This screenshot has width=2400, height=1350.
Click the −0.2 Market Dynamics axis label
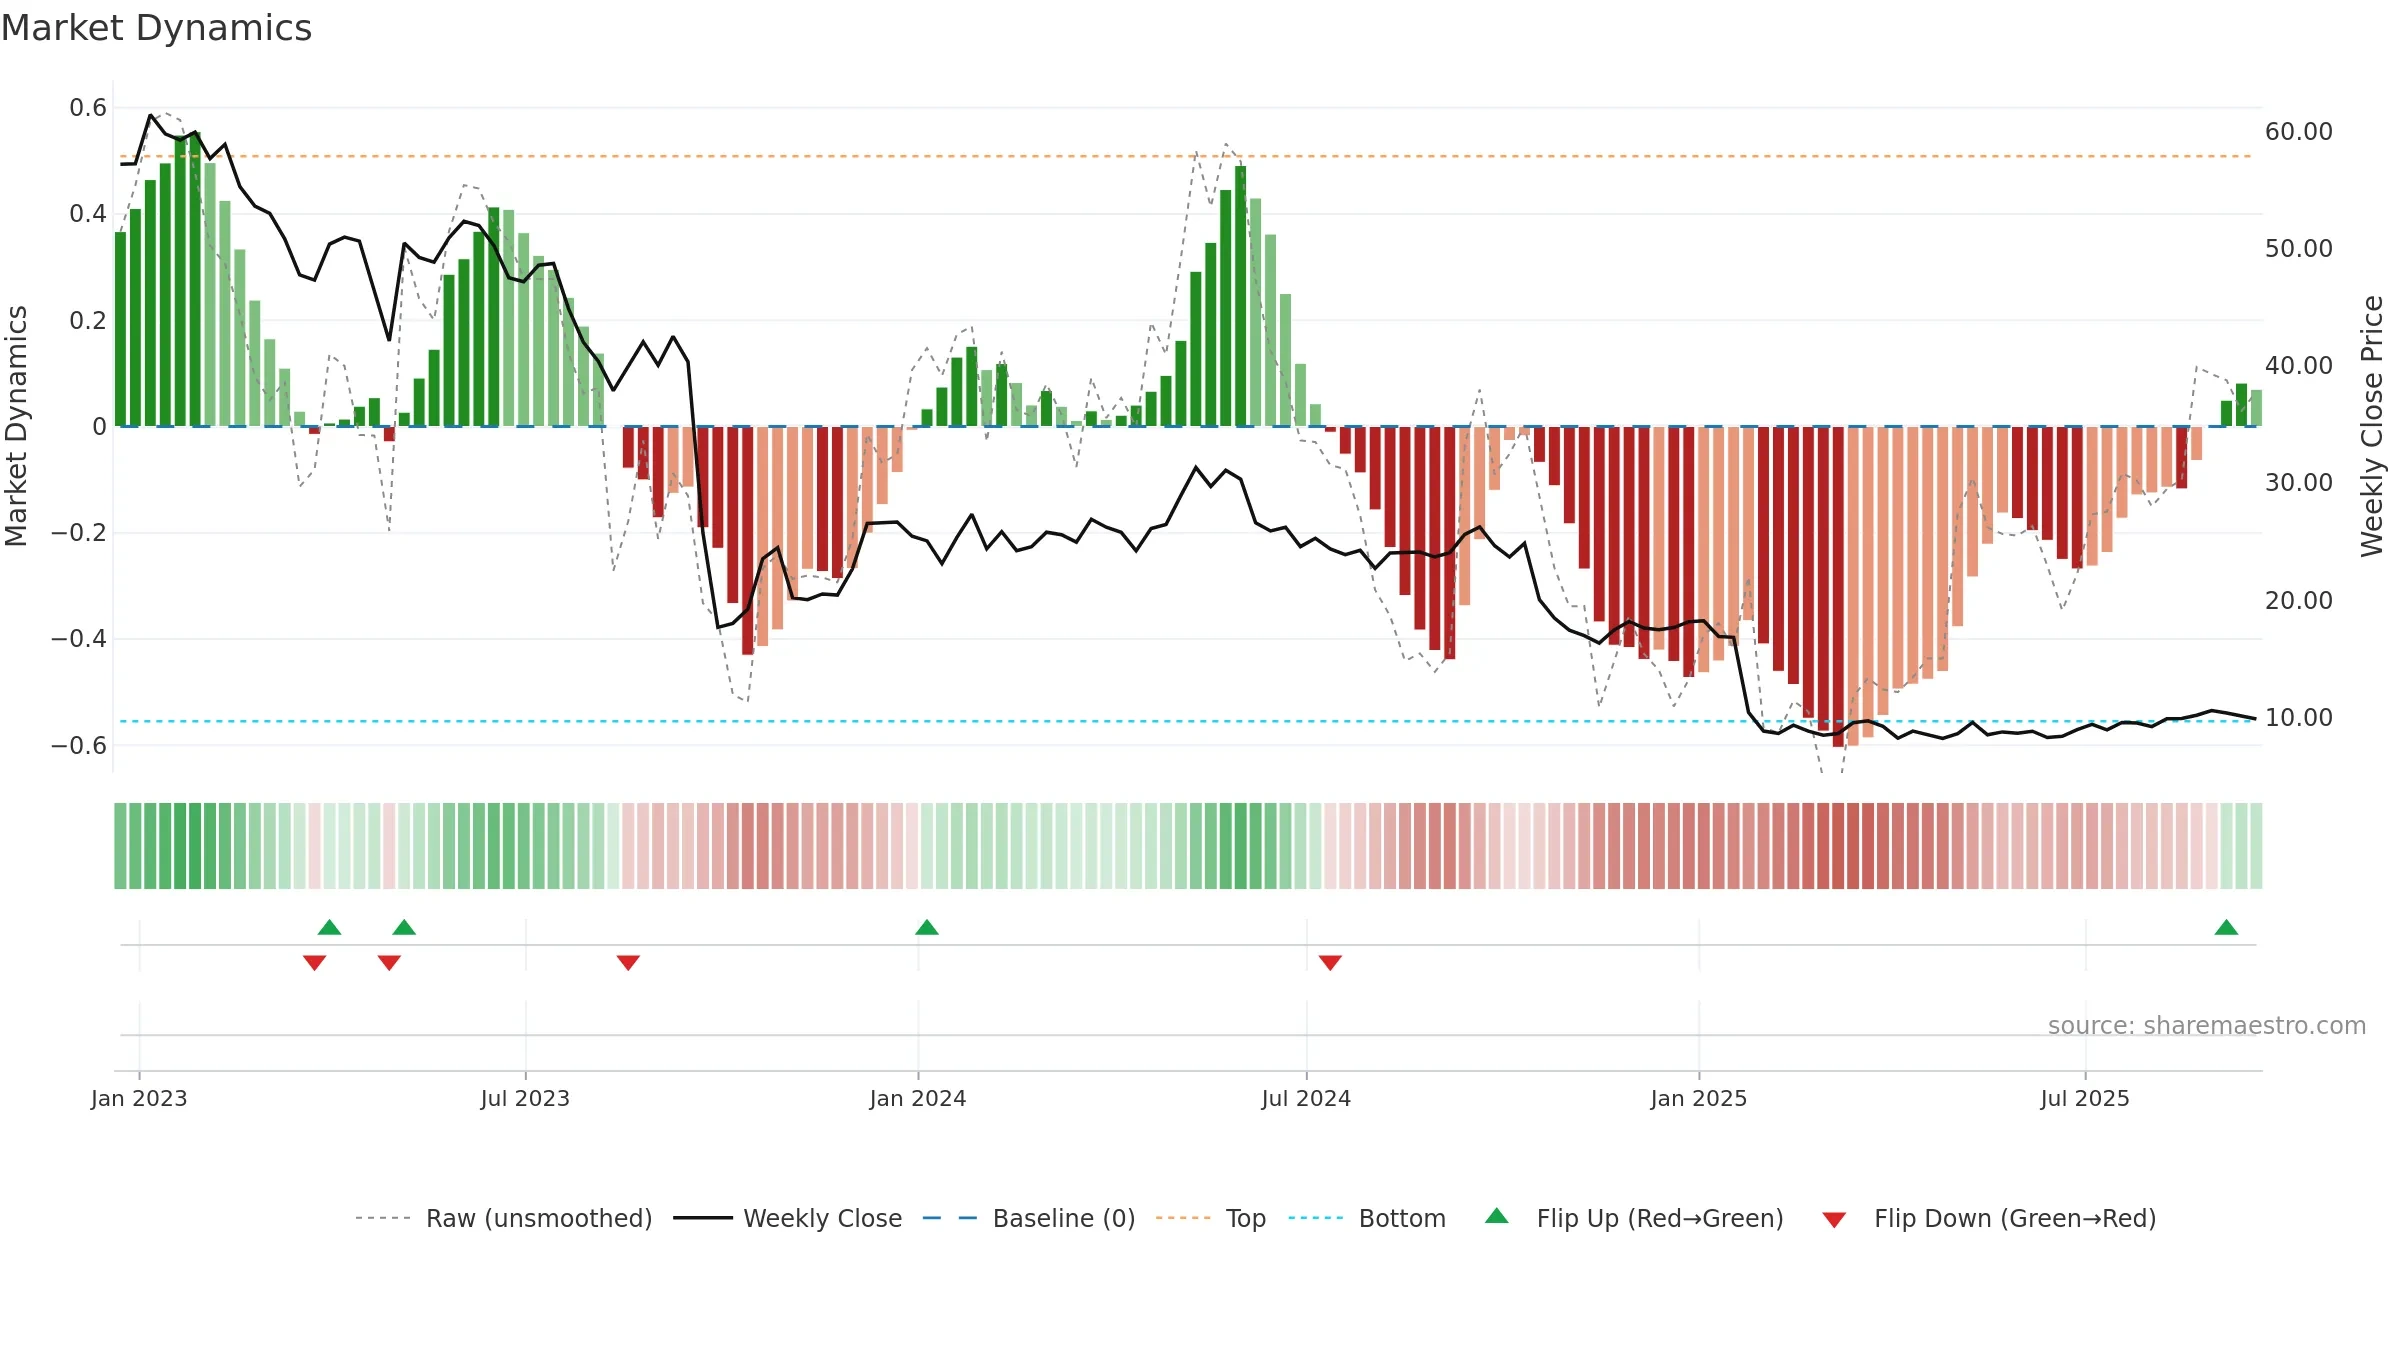[79, 533]
